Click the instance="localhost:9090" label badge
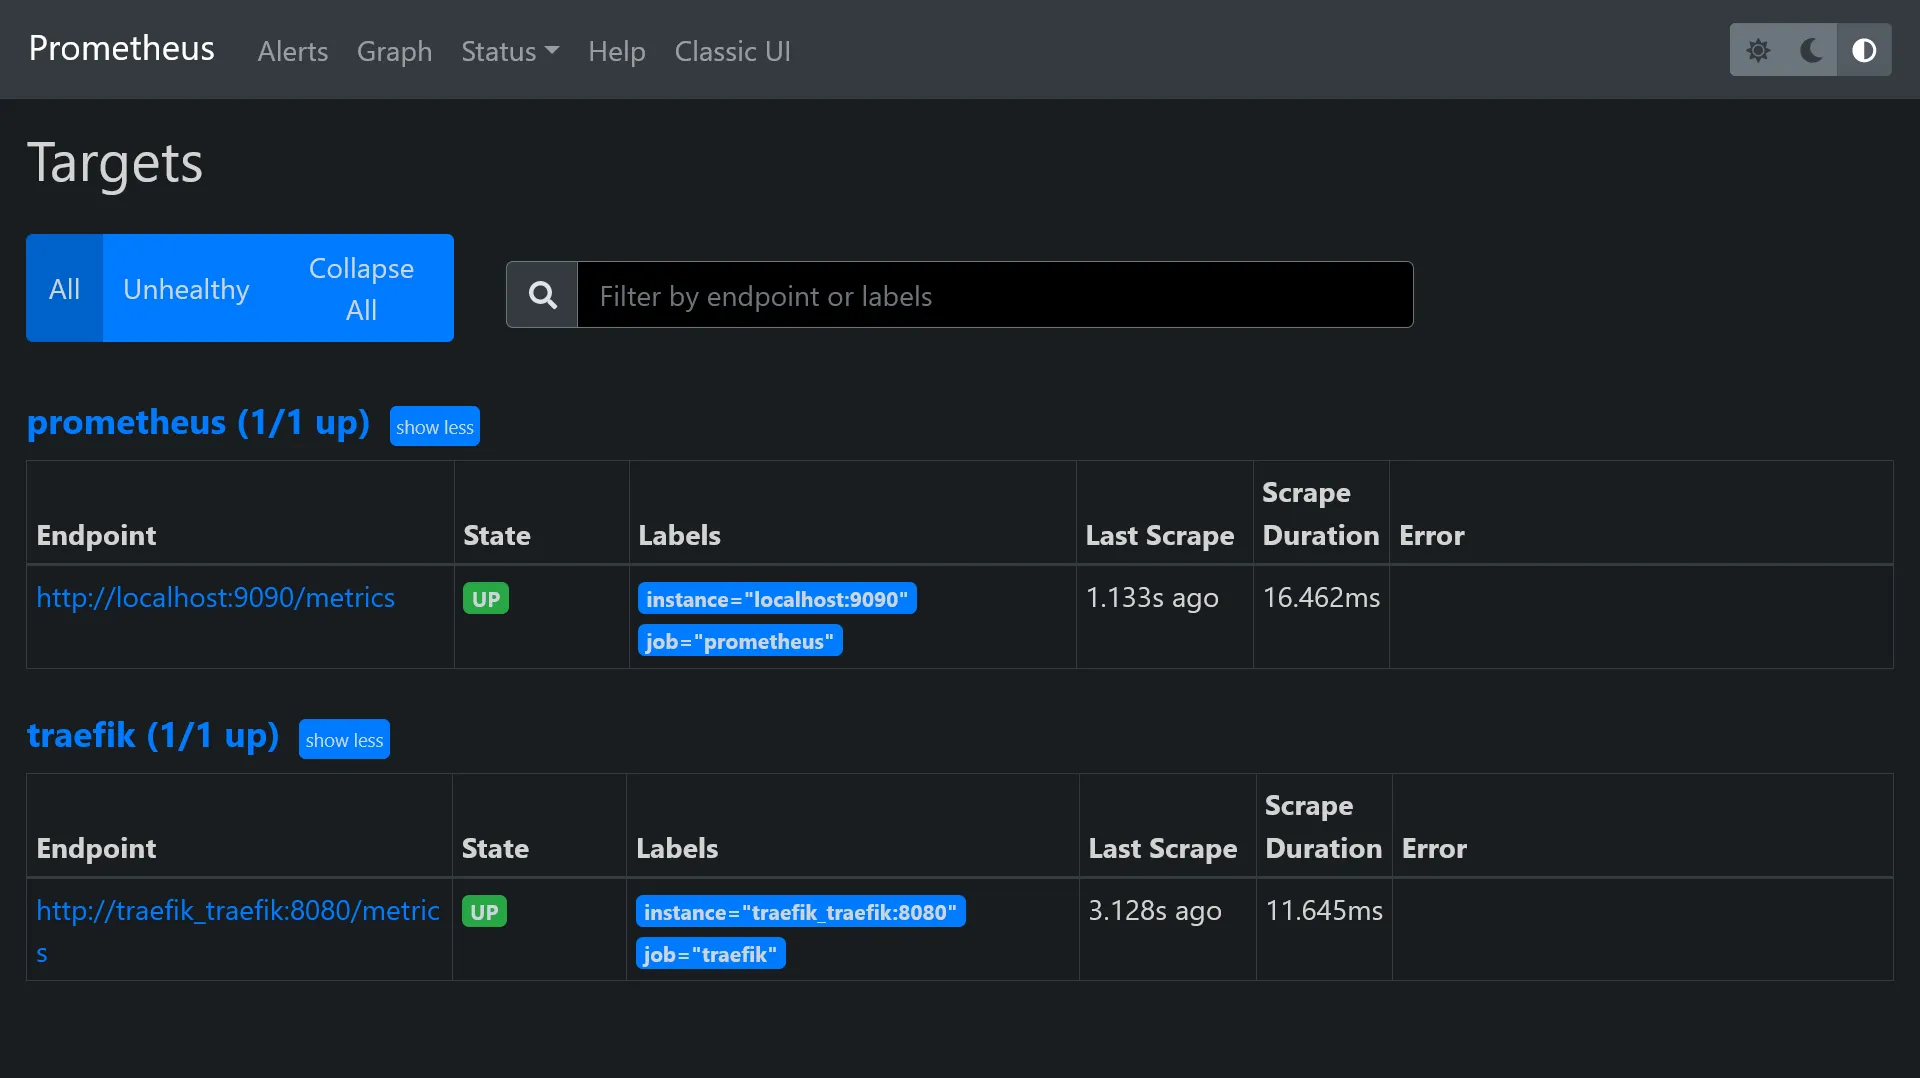This screenshot has height=1078, width=1920. coord(776,599)
